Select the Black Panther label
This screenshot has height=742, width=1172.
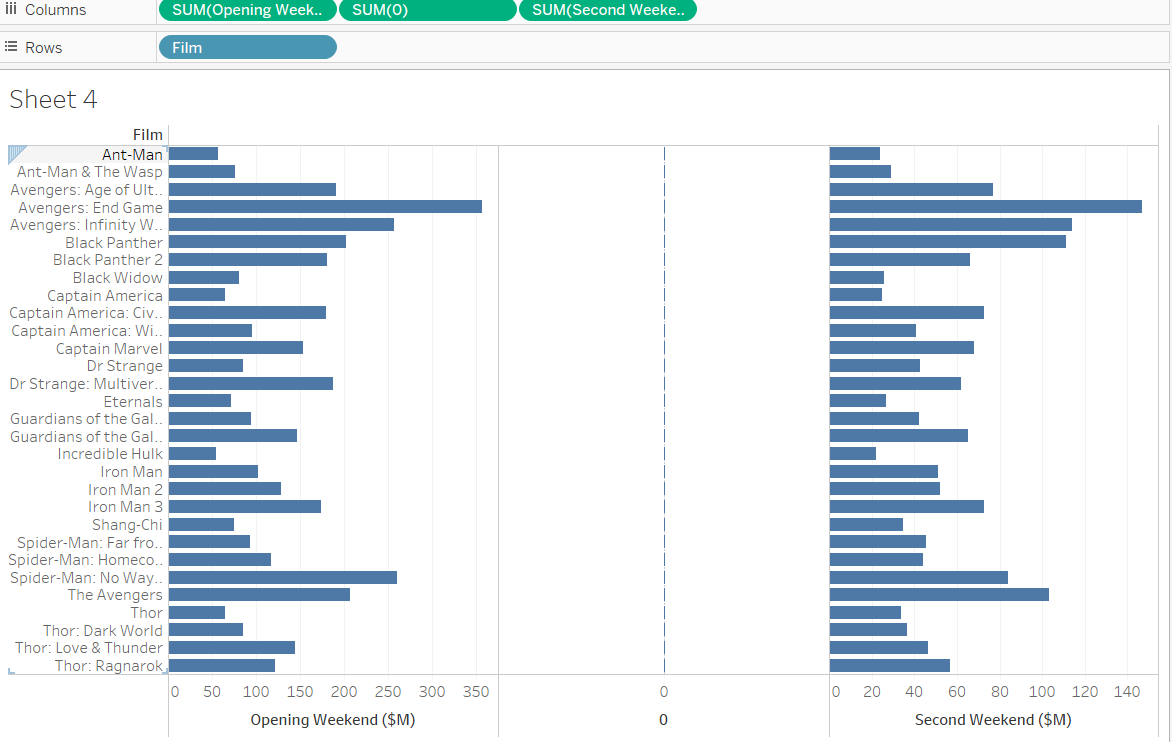pos(114,243)
